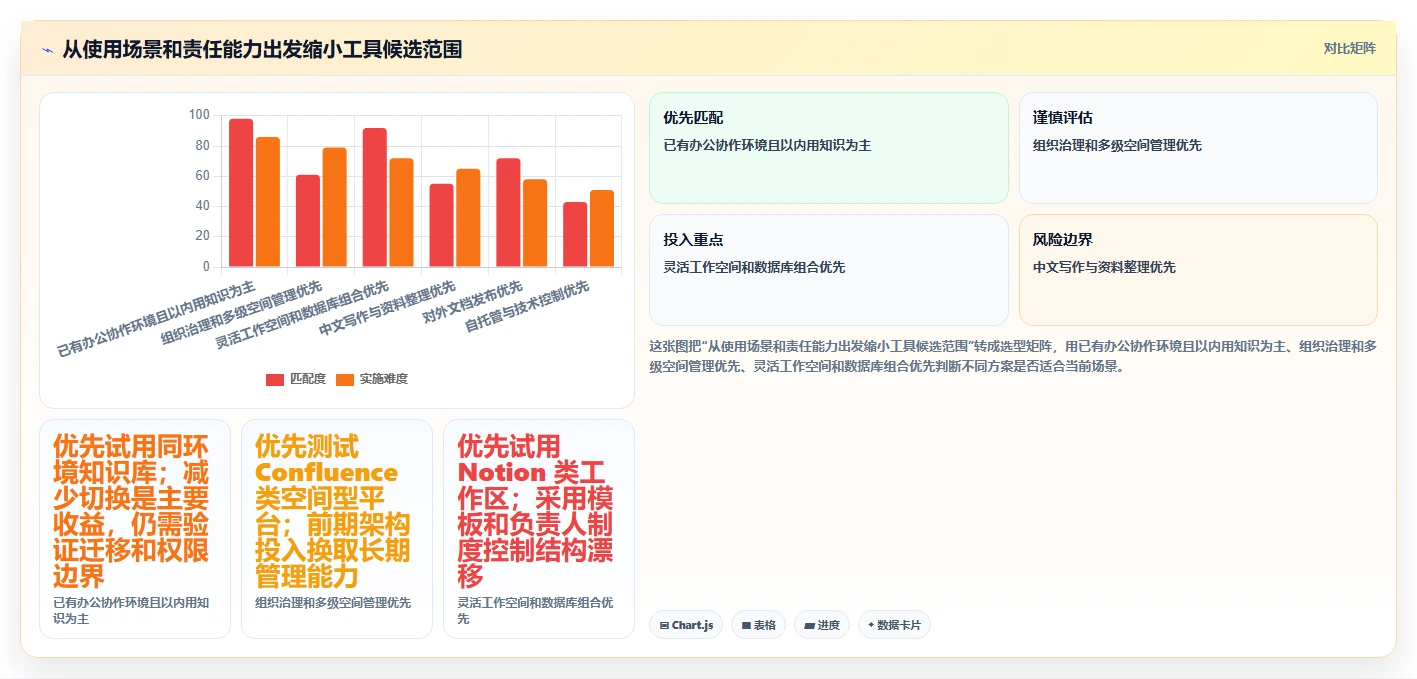Click the Chart.js tag chip
Screen dimensions: 1417x679
click(686, 625)
